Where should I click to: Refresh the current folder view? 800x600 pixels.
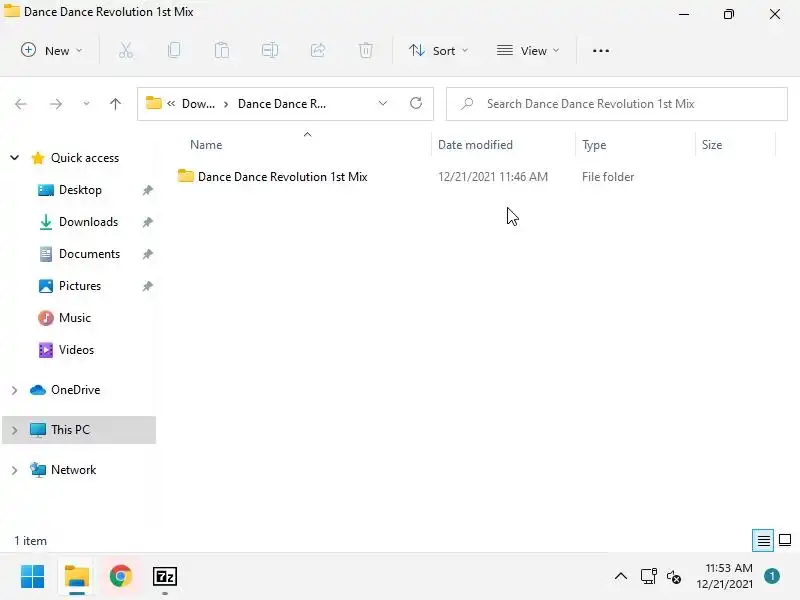[416, 104]
